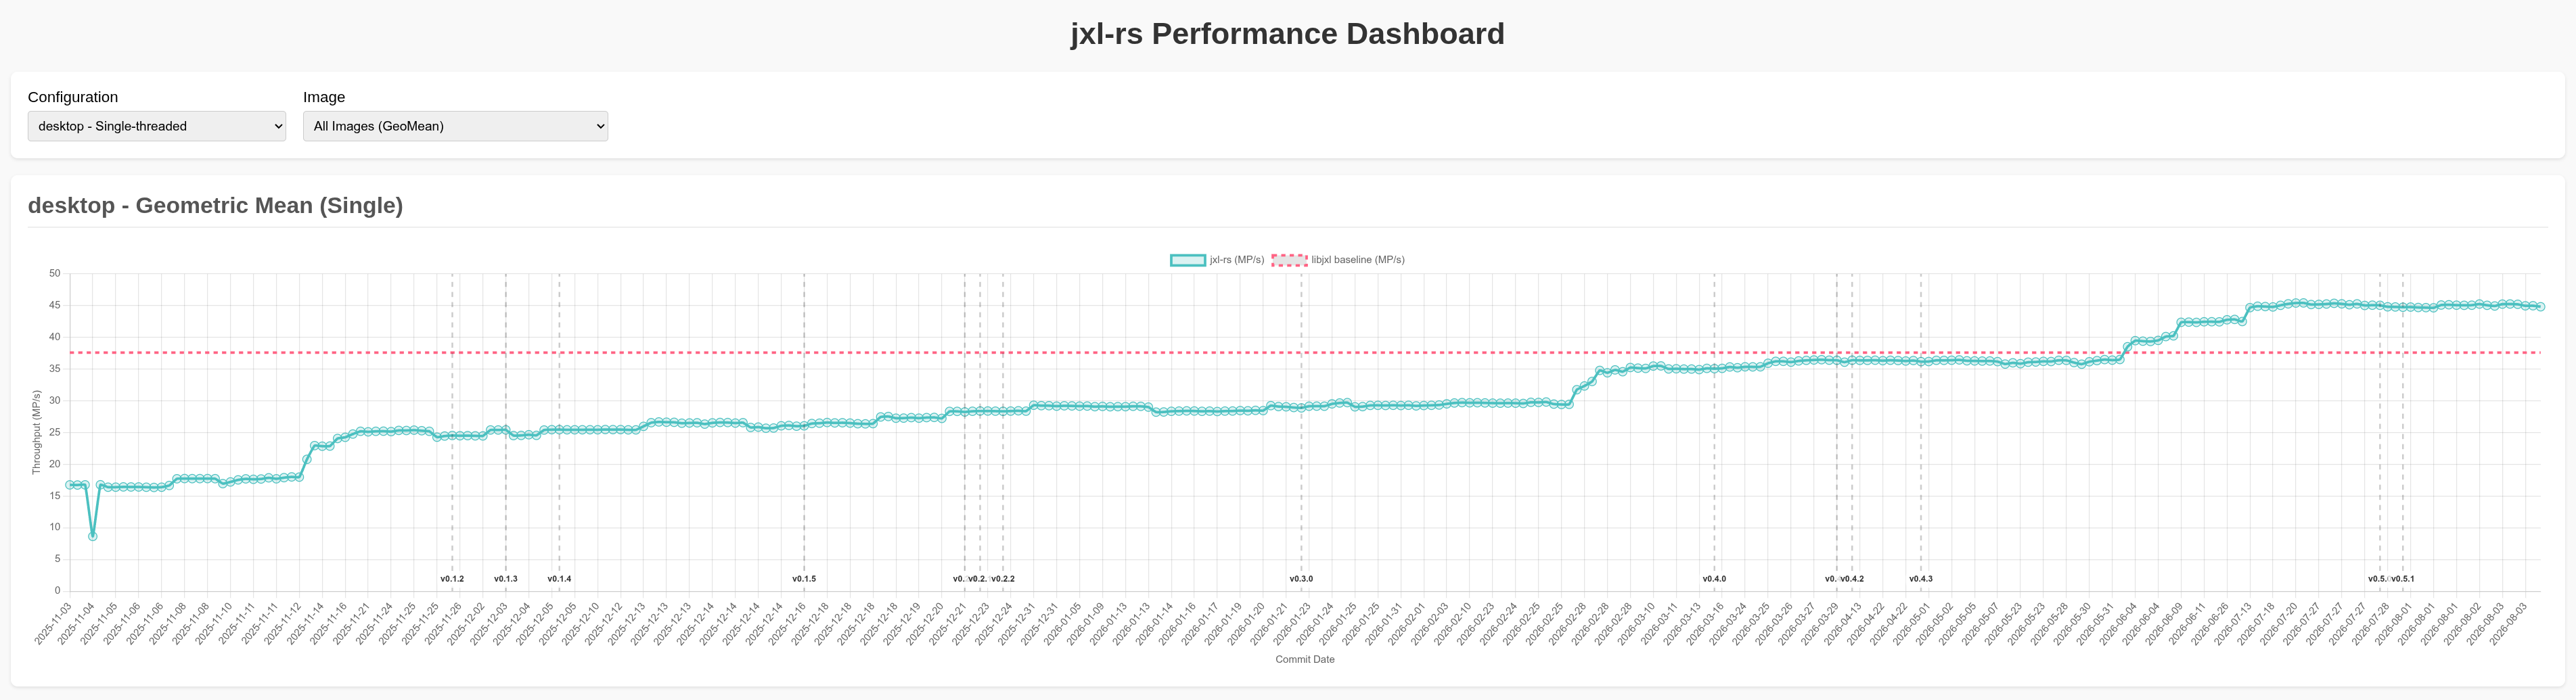This screenshot has width=2576, height=700.
Task: Open the Image selection dropdown
Action: pyautogui.click(x=455, y=126)
